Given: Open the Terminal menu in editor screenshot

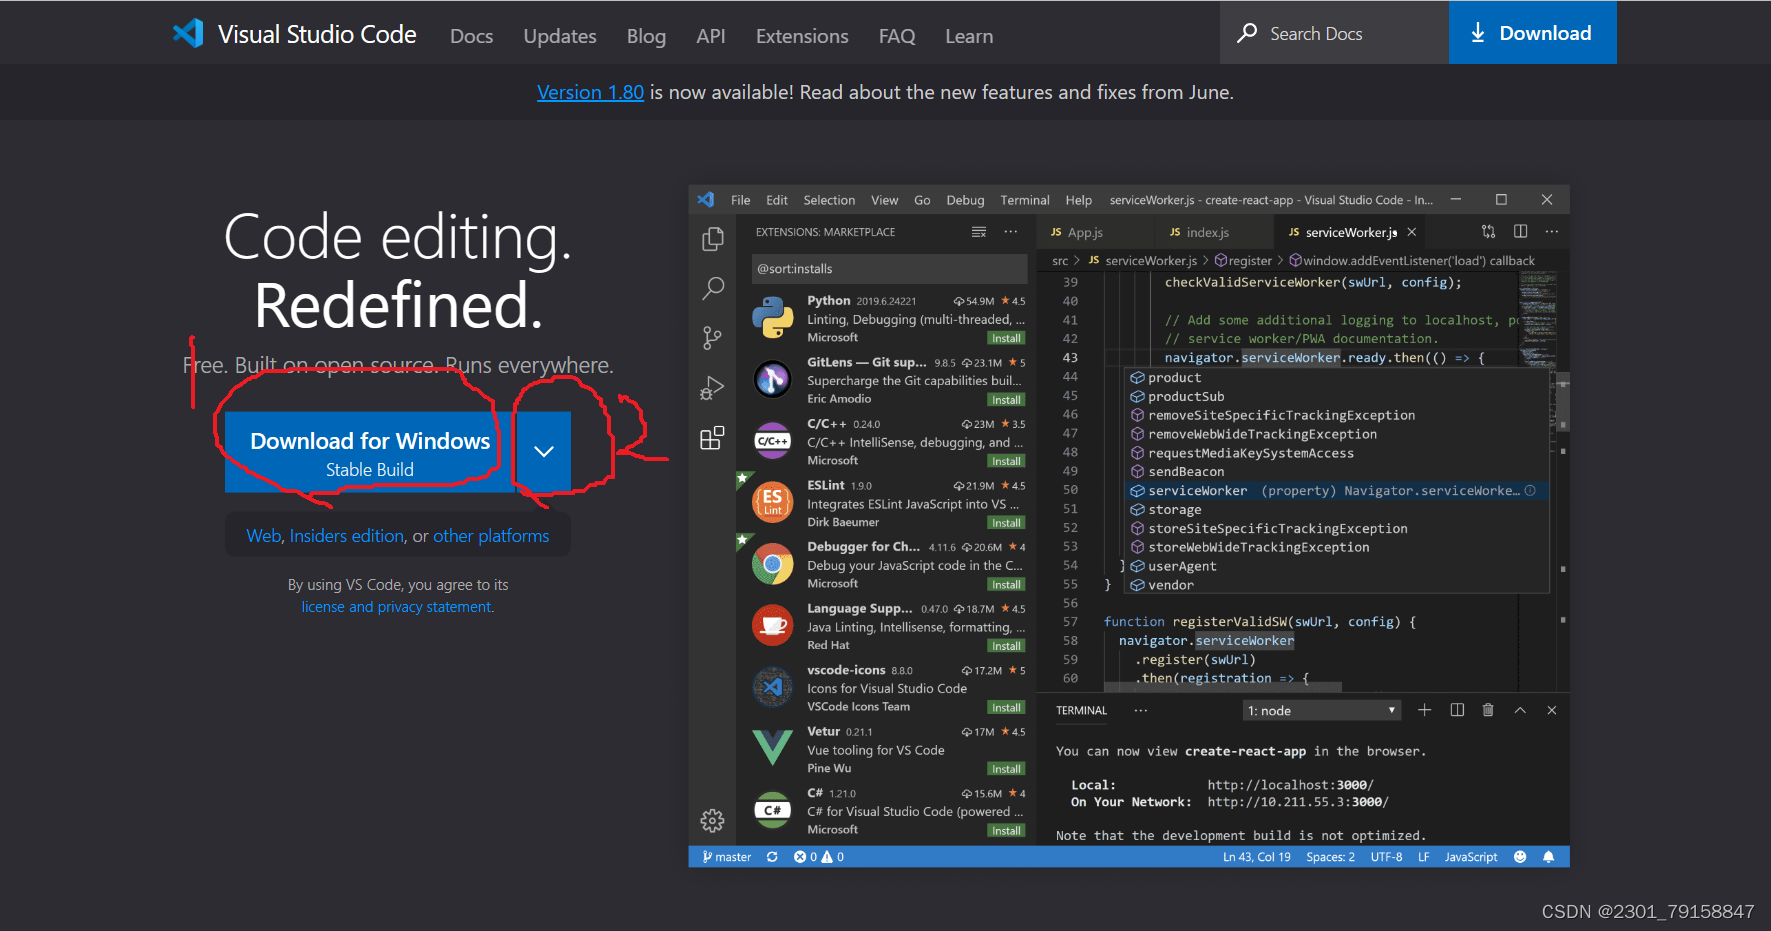Looking at the screenshot, I should pyautogui.click(x=1025, y=200).
